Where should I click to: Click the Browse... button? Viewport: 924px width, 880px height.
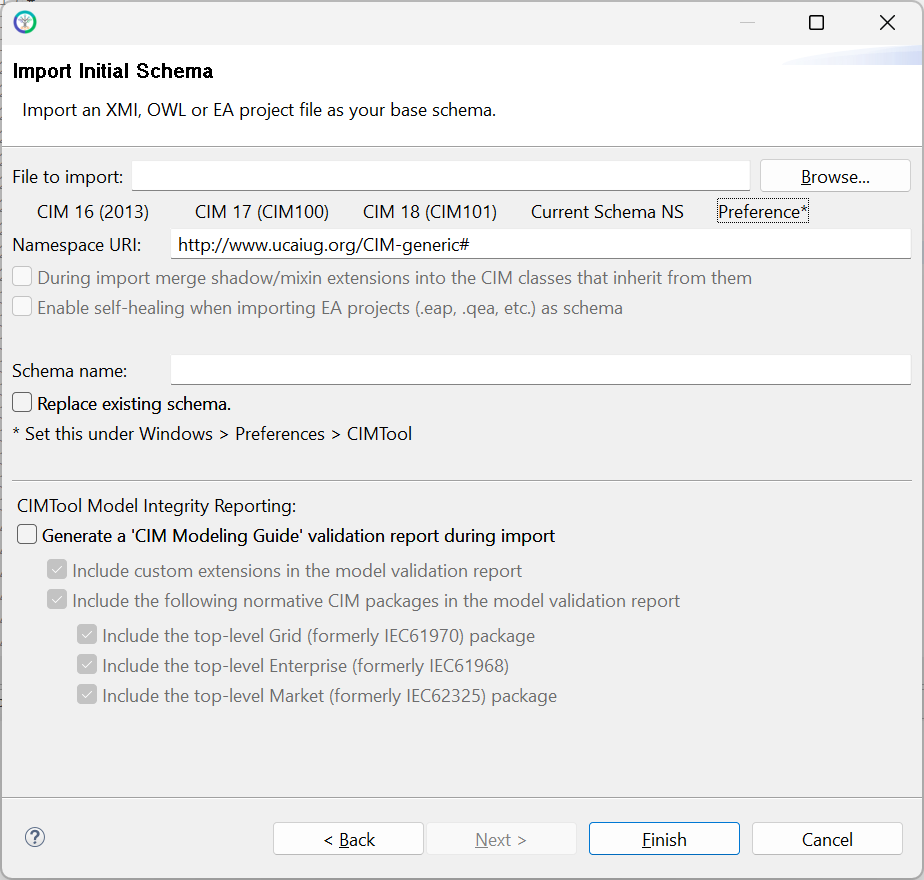coord(835,176)
